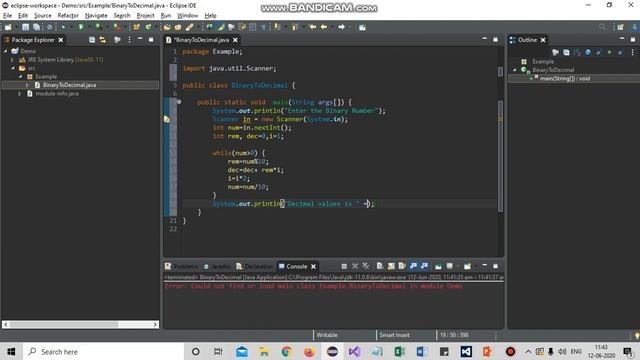Close the Outline view tab
The width and height of the screenshot is (640, 360).
point(543,40)
